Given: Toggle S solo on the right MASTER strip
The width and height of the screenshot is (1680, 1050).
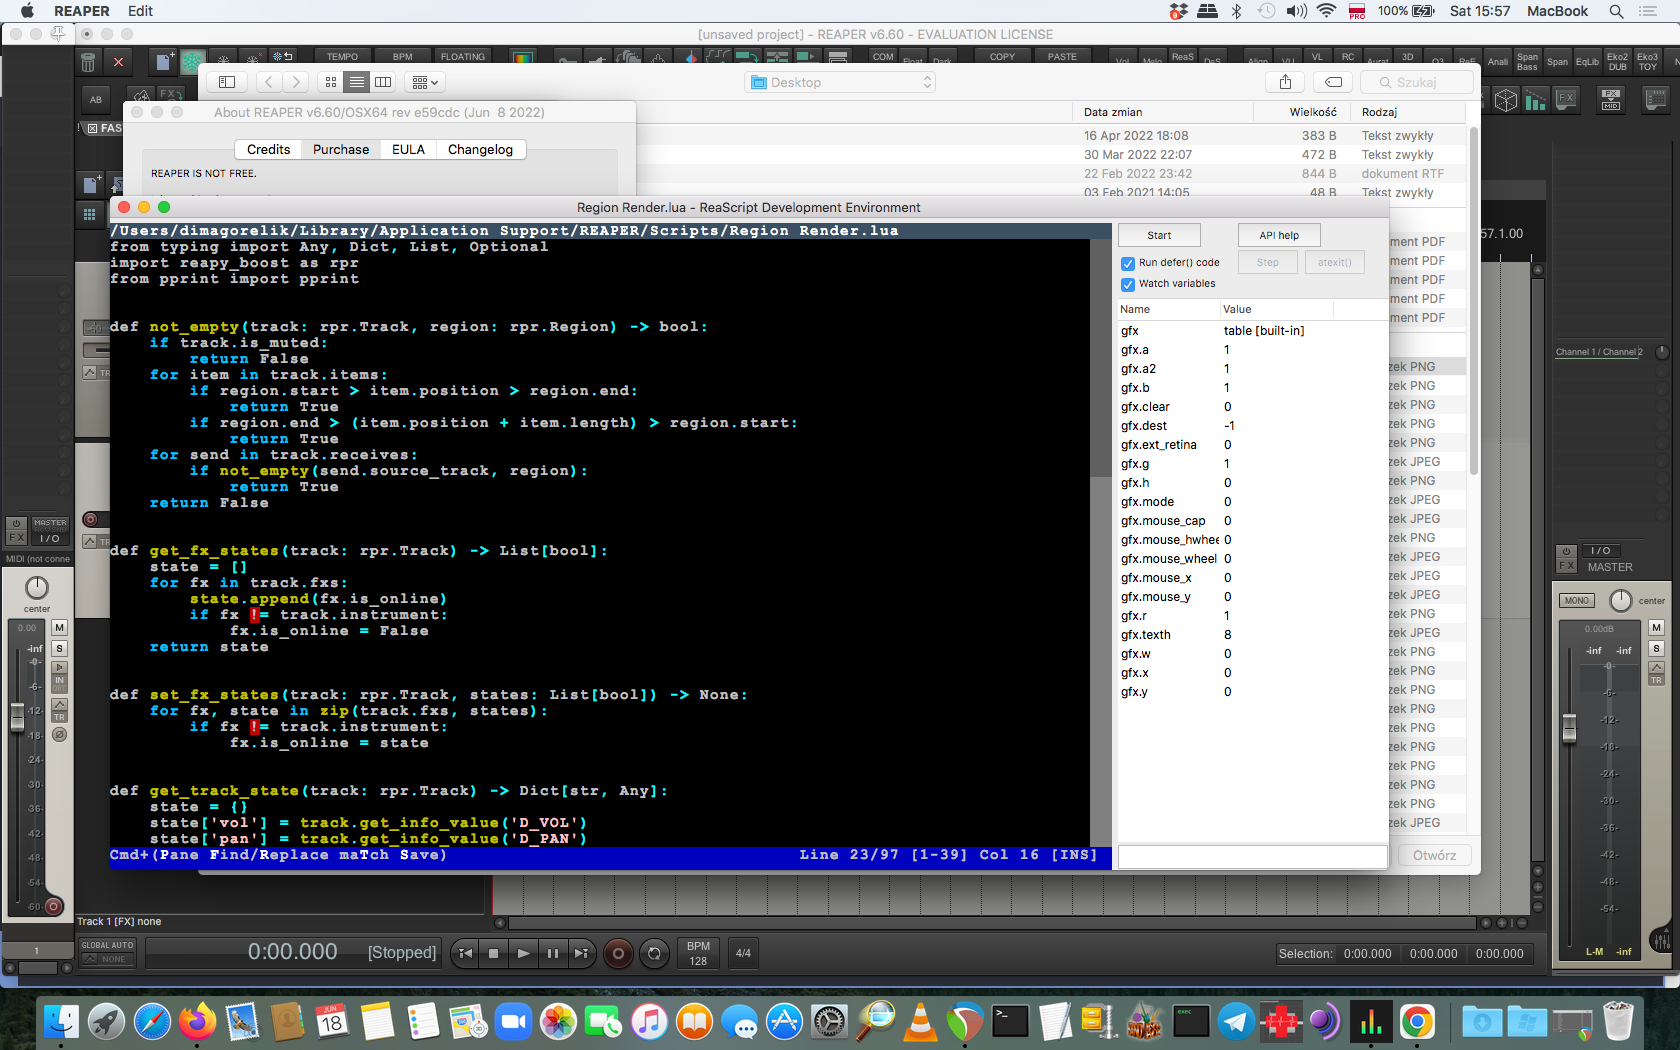Looking at the screenshot, I should (1656, 649).
